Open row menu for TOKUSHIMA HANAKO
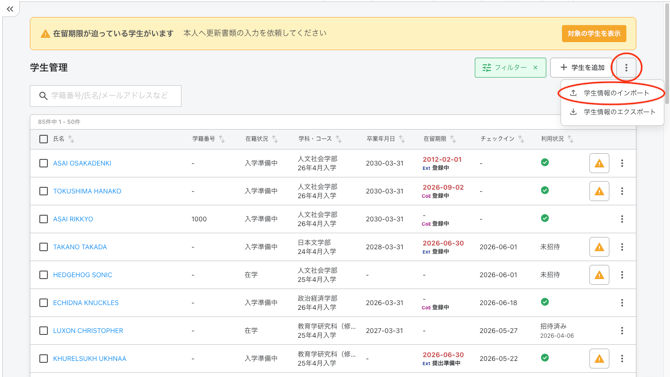670x377 pixels. click(x=622, y=191)
